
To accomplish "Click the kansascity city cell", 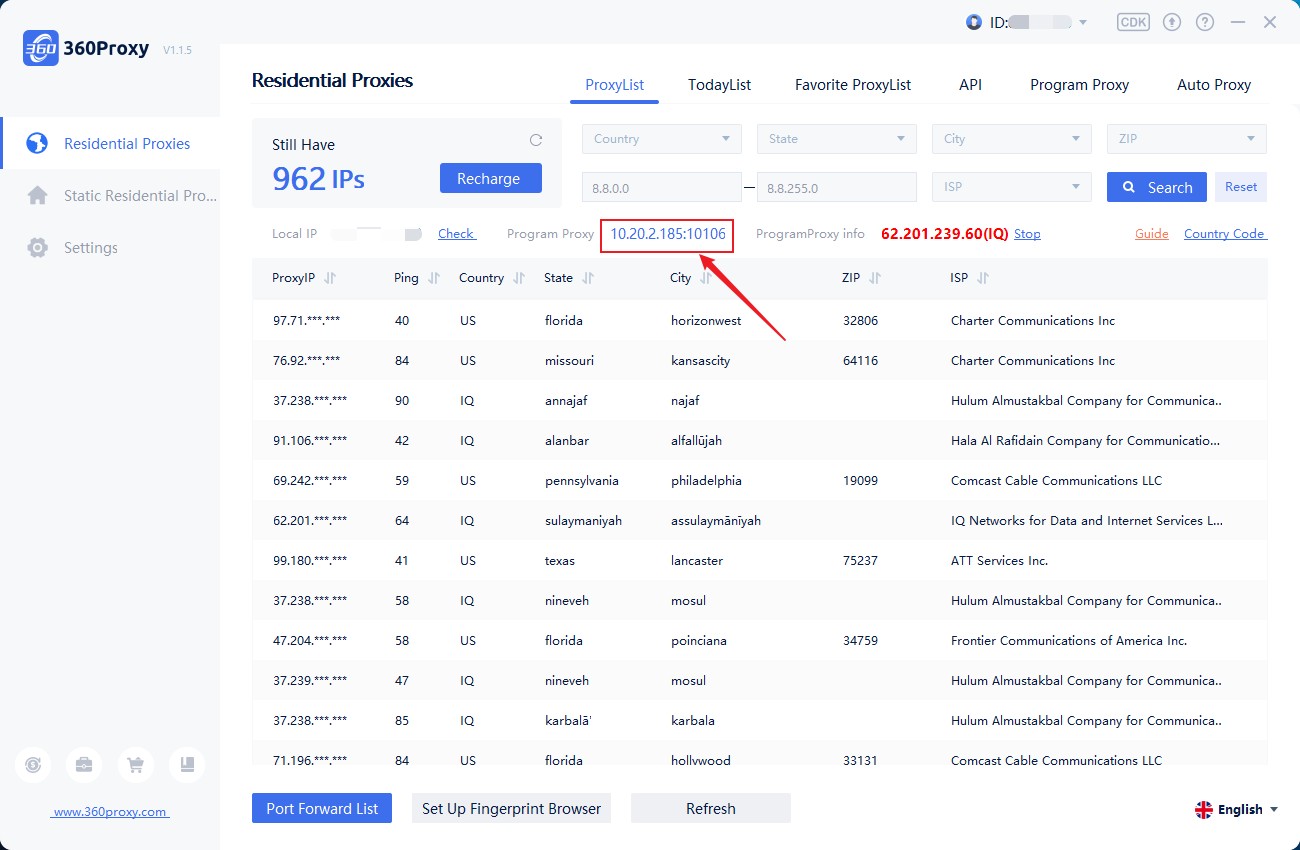I will 700,361.
